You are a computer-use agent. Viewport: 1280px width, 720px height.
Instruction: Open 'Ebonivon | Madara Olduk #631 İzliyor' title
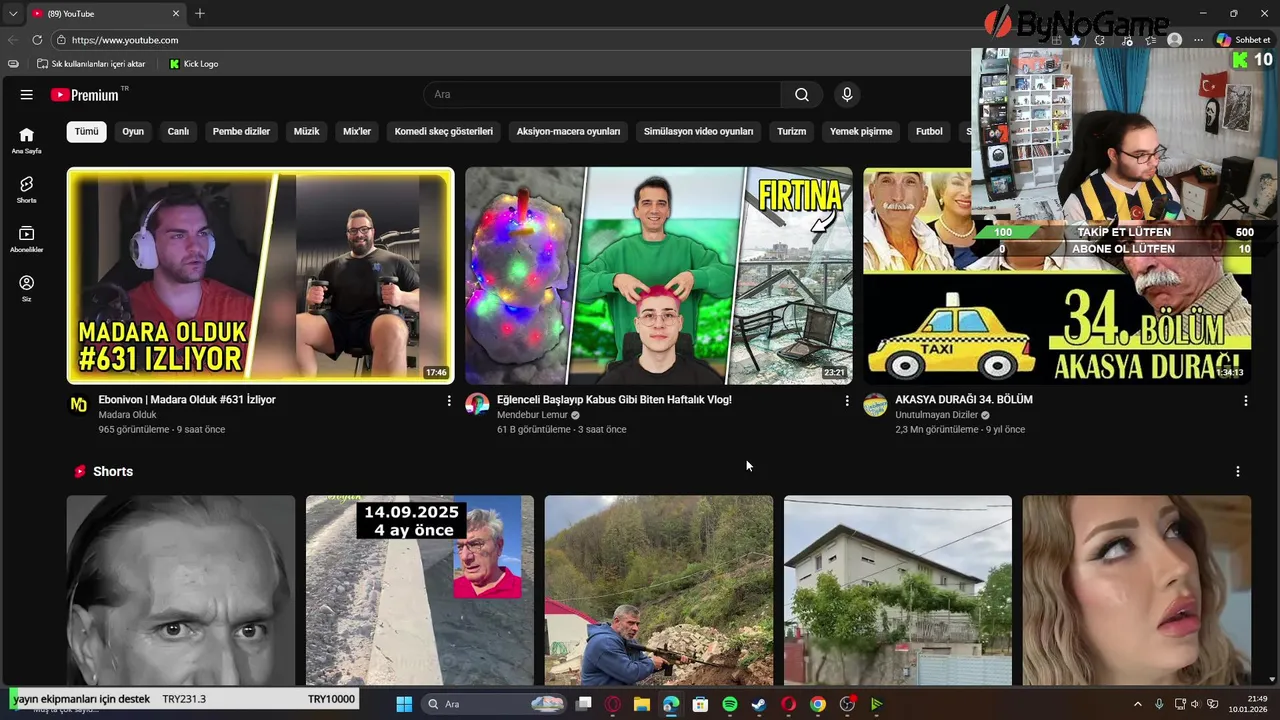[x=187, y=400]
